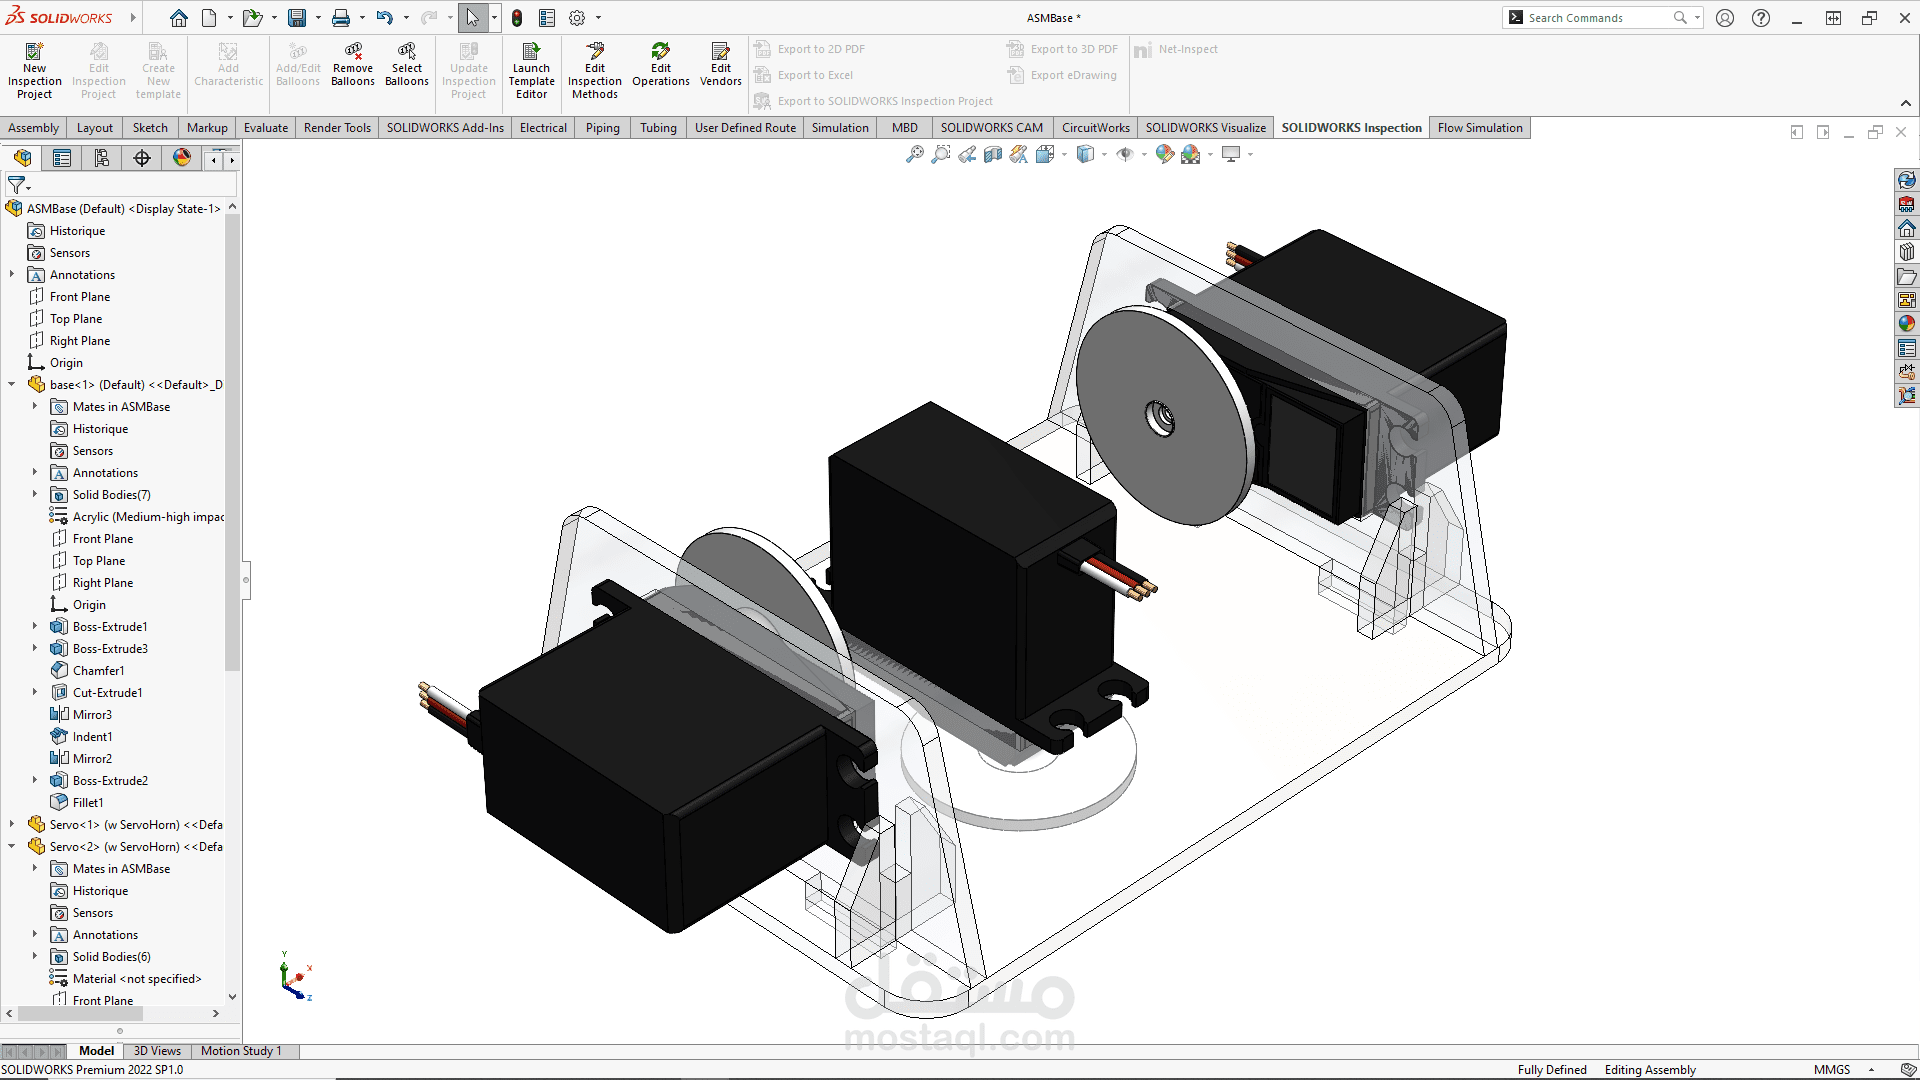The height and width of the screenshot is (1080, 1920).
Task: Click the Select Balloons button
Action: 407,66
